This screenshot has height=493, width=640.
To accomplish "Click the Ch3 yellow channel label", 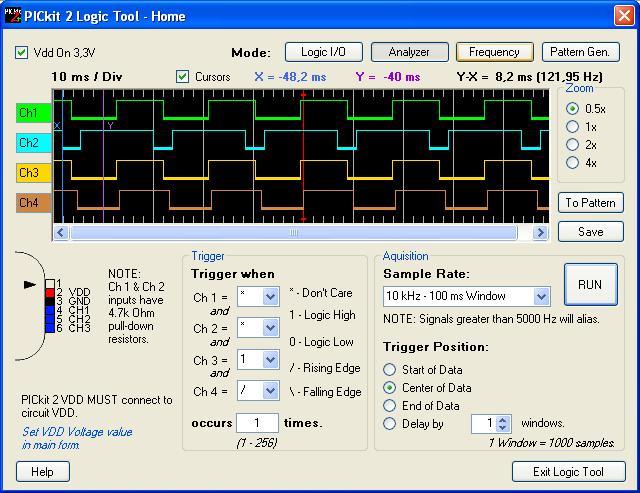I will tap(33, 173).
